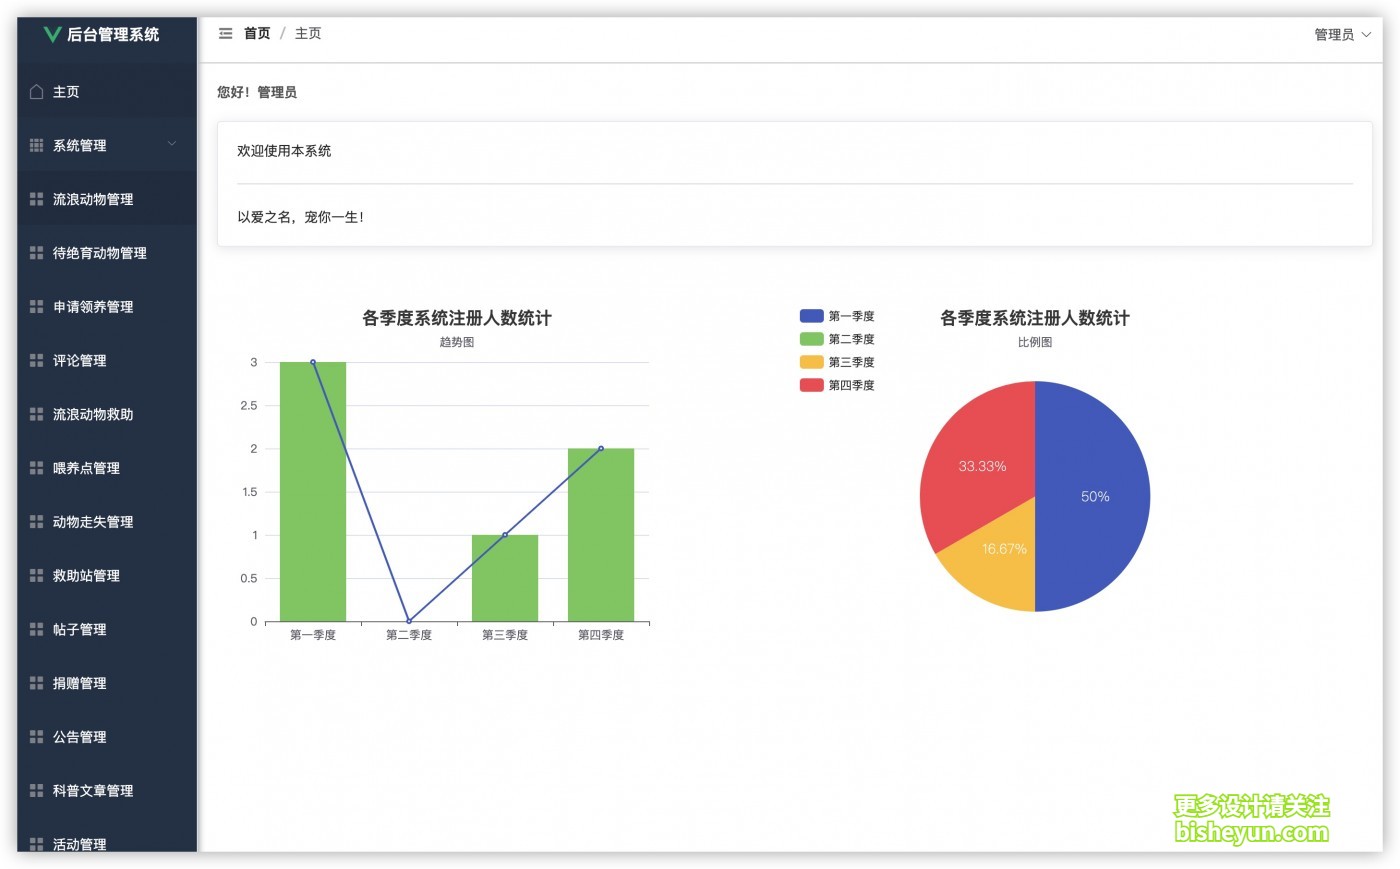The width and height of the screenshot is (1400, 869).
Task: Click the icon beside 捐赠管理
Action: pyautogui.click(x=37, y=683)
